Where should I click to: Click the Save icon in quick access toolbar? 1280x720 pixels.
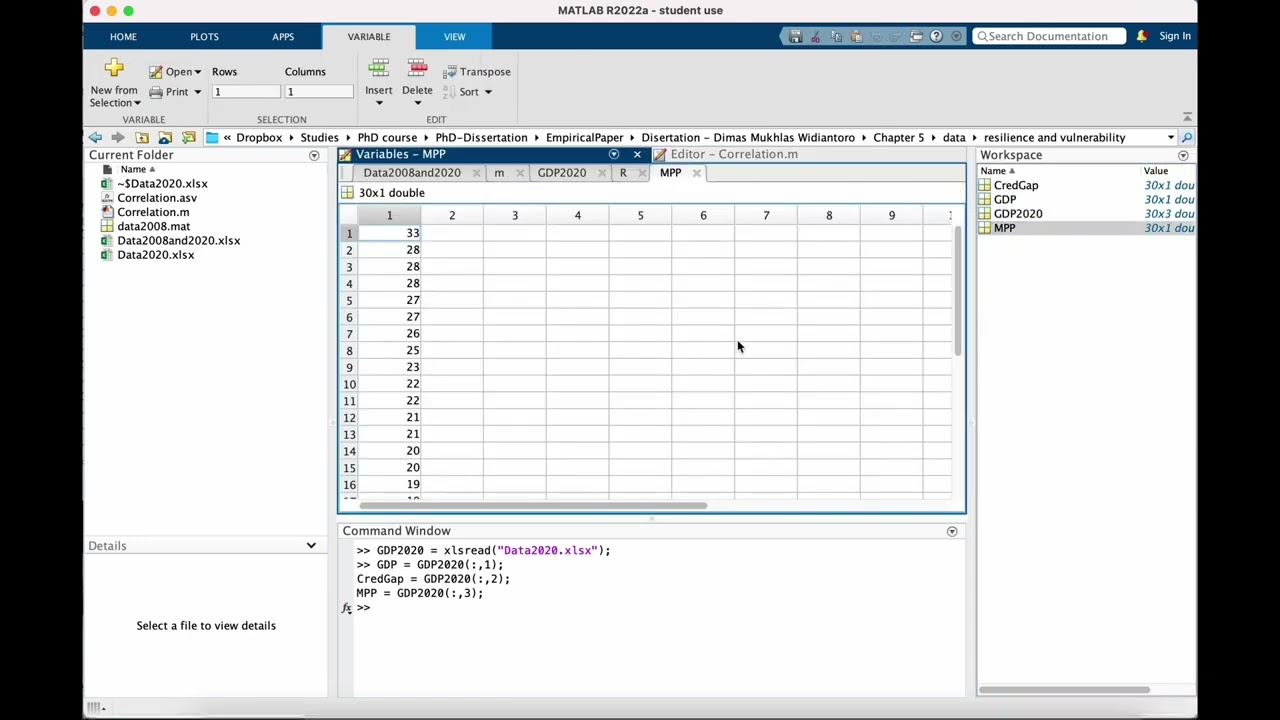[x=795, y=36]
